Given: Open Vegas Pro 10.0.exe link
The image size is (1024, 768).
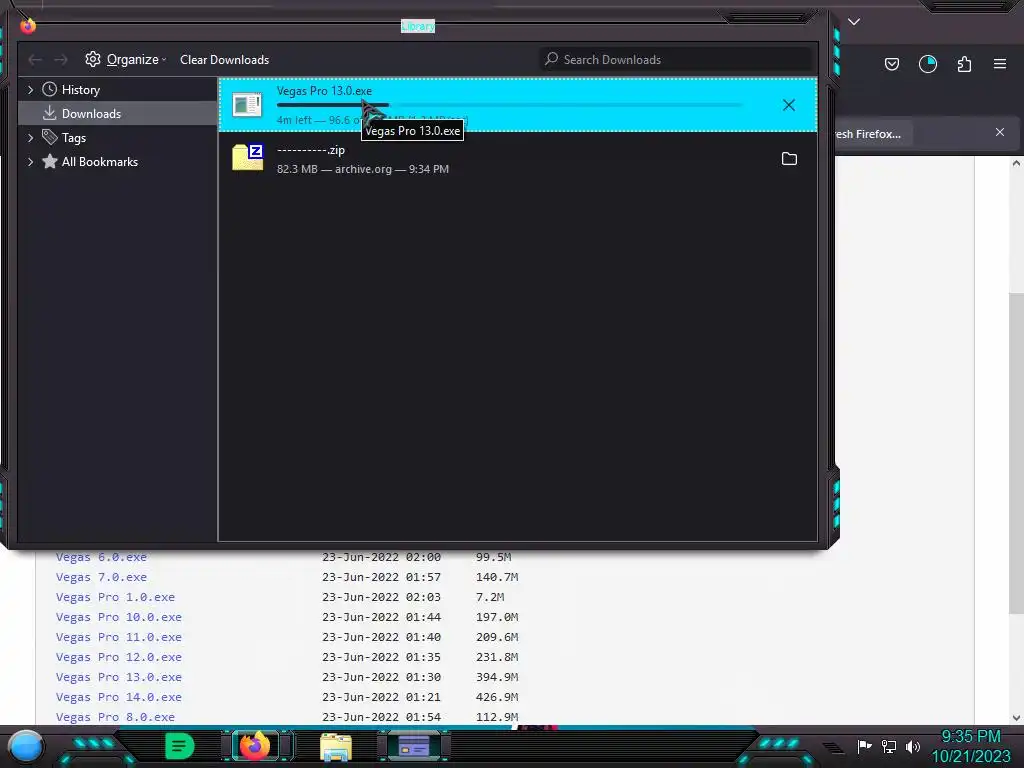Looking at the screenshot, I should 118,617.
